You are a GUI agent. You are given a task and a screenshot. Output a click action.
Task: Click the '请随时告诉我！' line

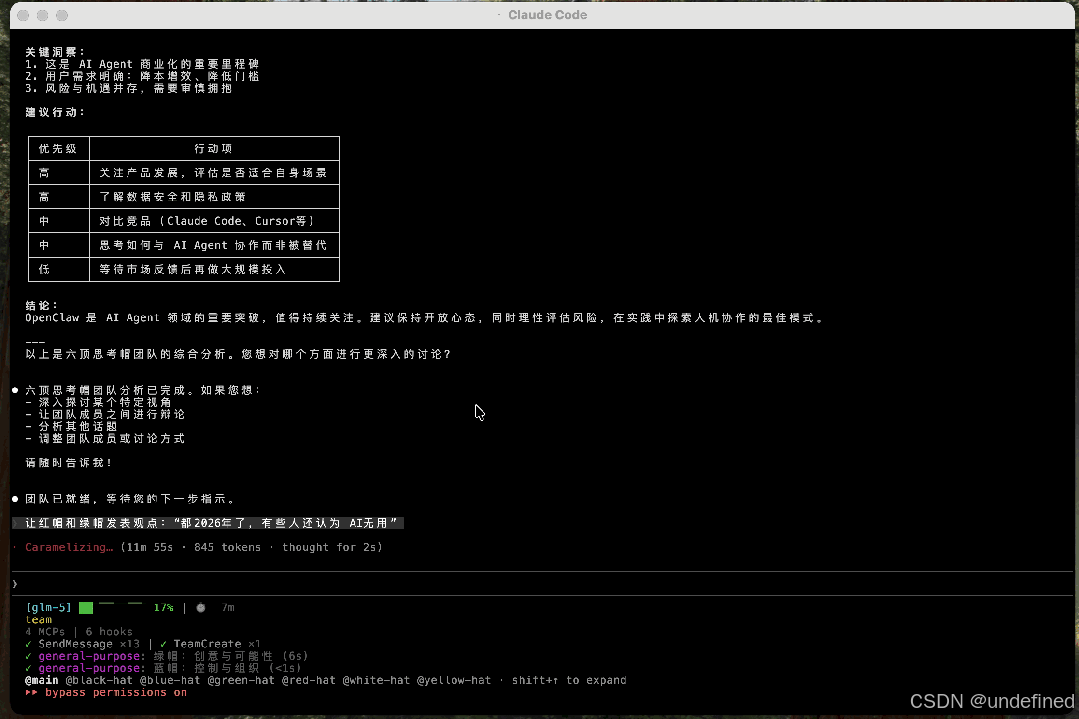(x=69, y=462)
